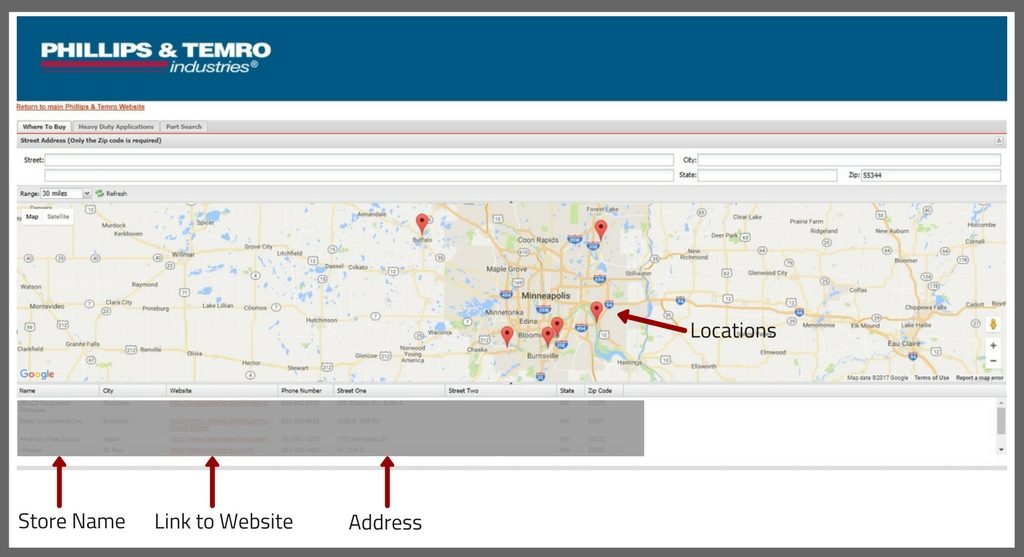Click into the City input field

(849, 160)
